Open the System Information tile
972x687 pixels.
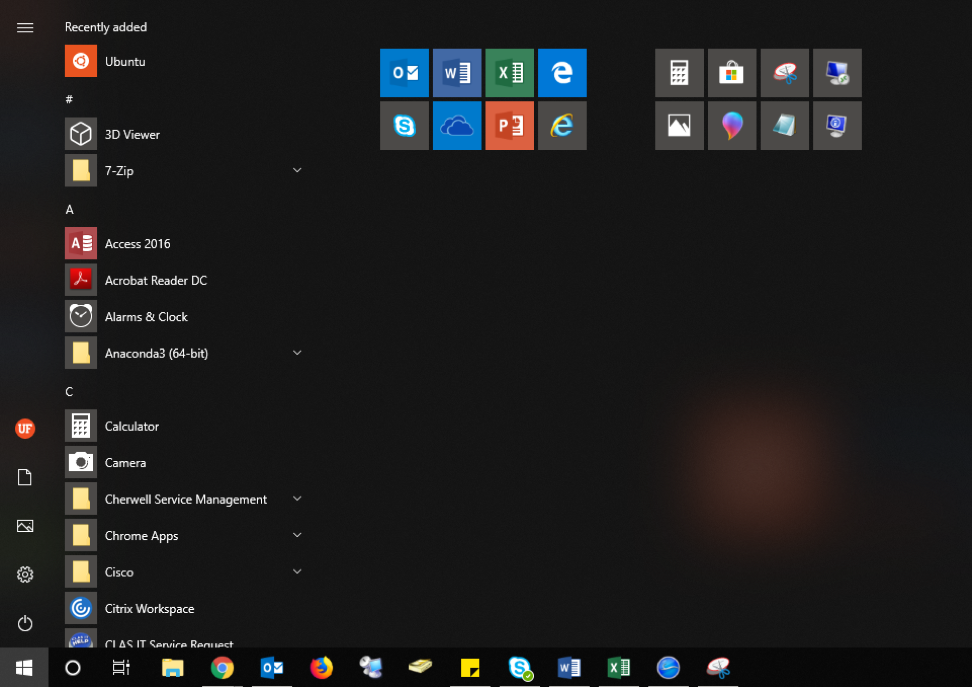coord(837,126)
